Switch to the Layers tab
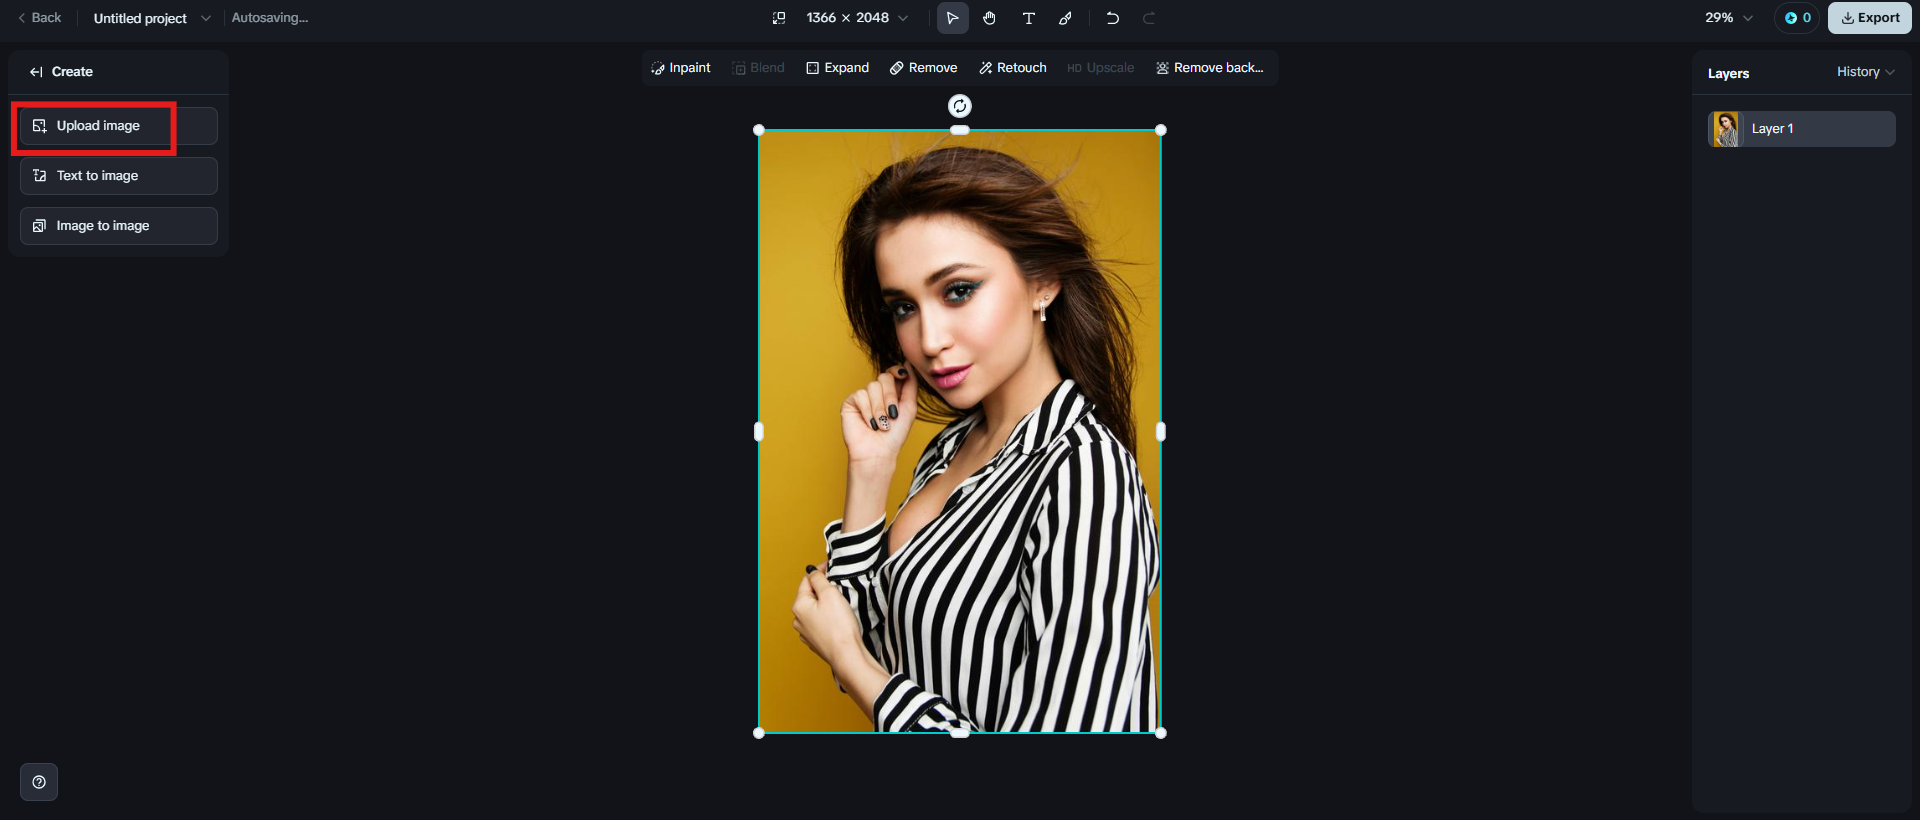The image size is (1920, 820). [x=1728, y=73]
